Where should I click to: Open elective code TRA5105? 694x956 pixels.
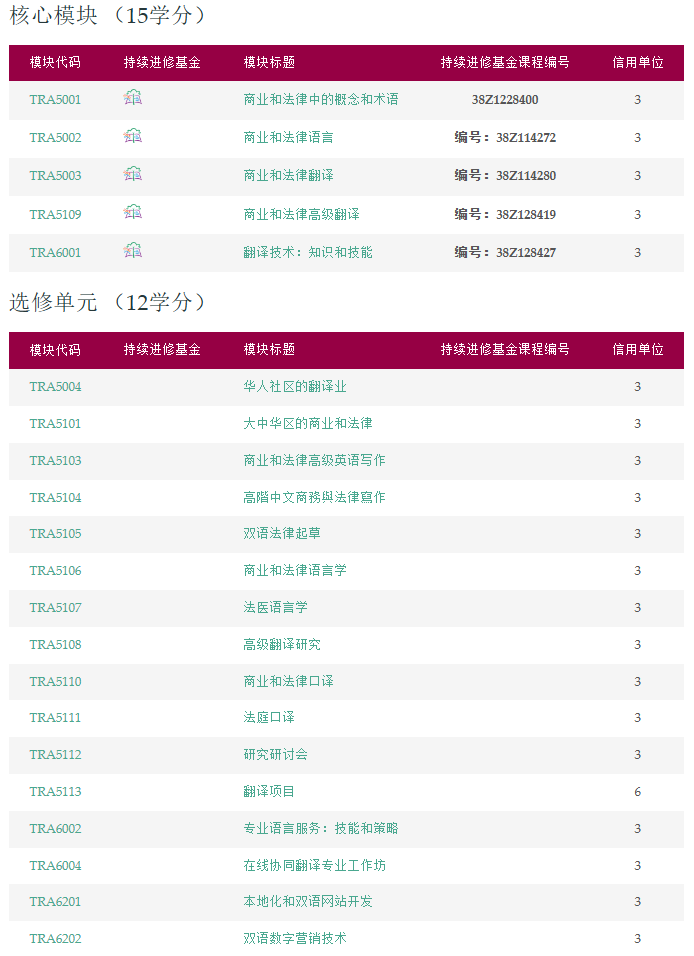55,534
